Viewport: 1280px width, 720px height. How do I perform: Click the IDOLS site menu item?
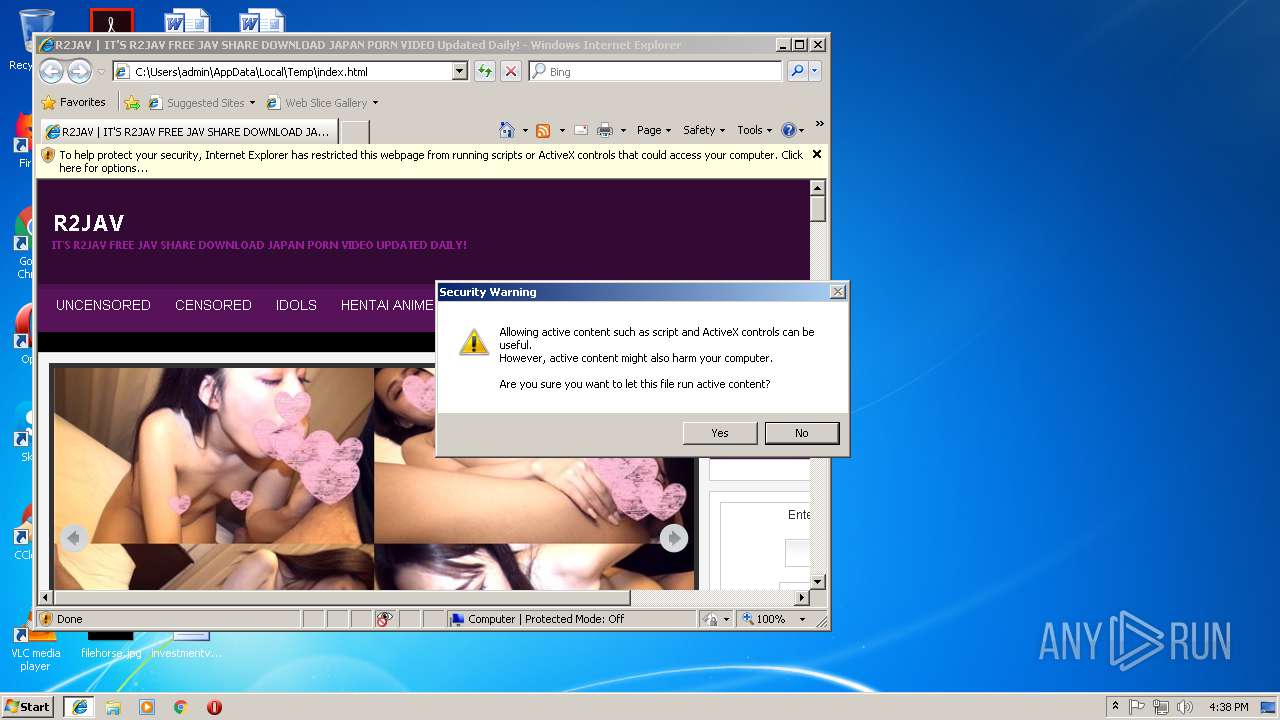pyautogui.click(x=296, y=305)
